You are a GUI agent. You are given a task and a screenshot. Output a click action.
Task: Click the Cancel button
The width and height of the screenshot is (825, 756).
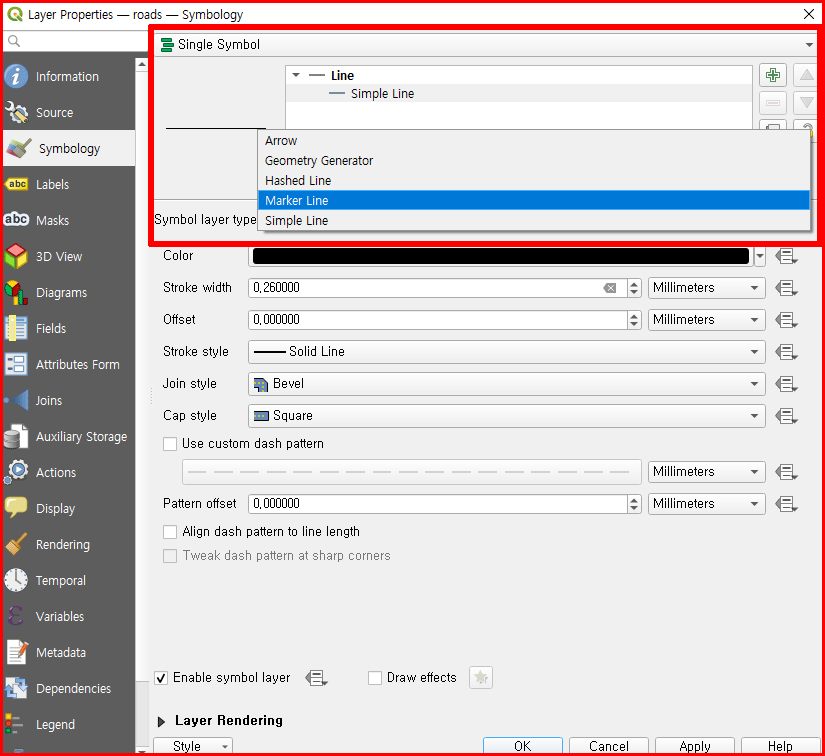[609, 746]
